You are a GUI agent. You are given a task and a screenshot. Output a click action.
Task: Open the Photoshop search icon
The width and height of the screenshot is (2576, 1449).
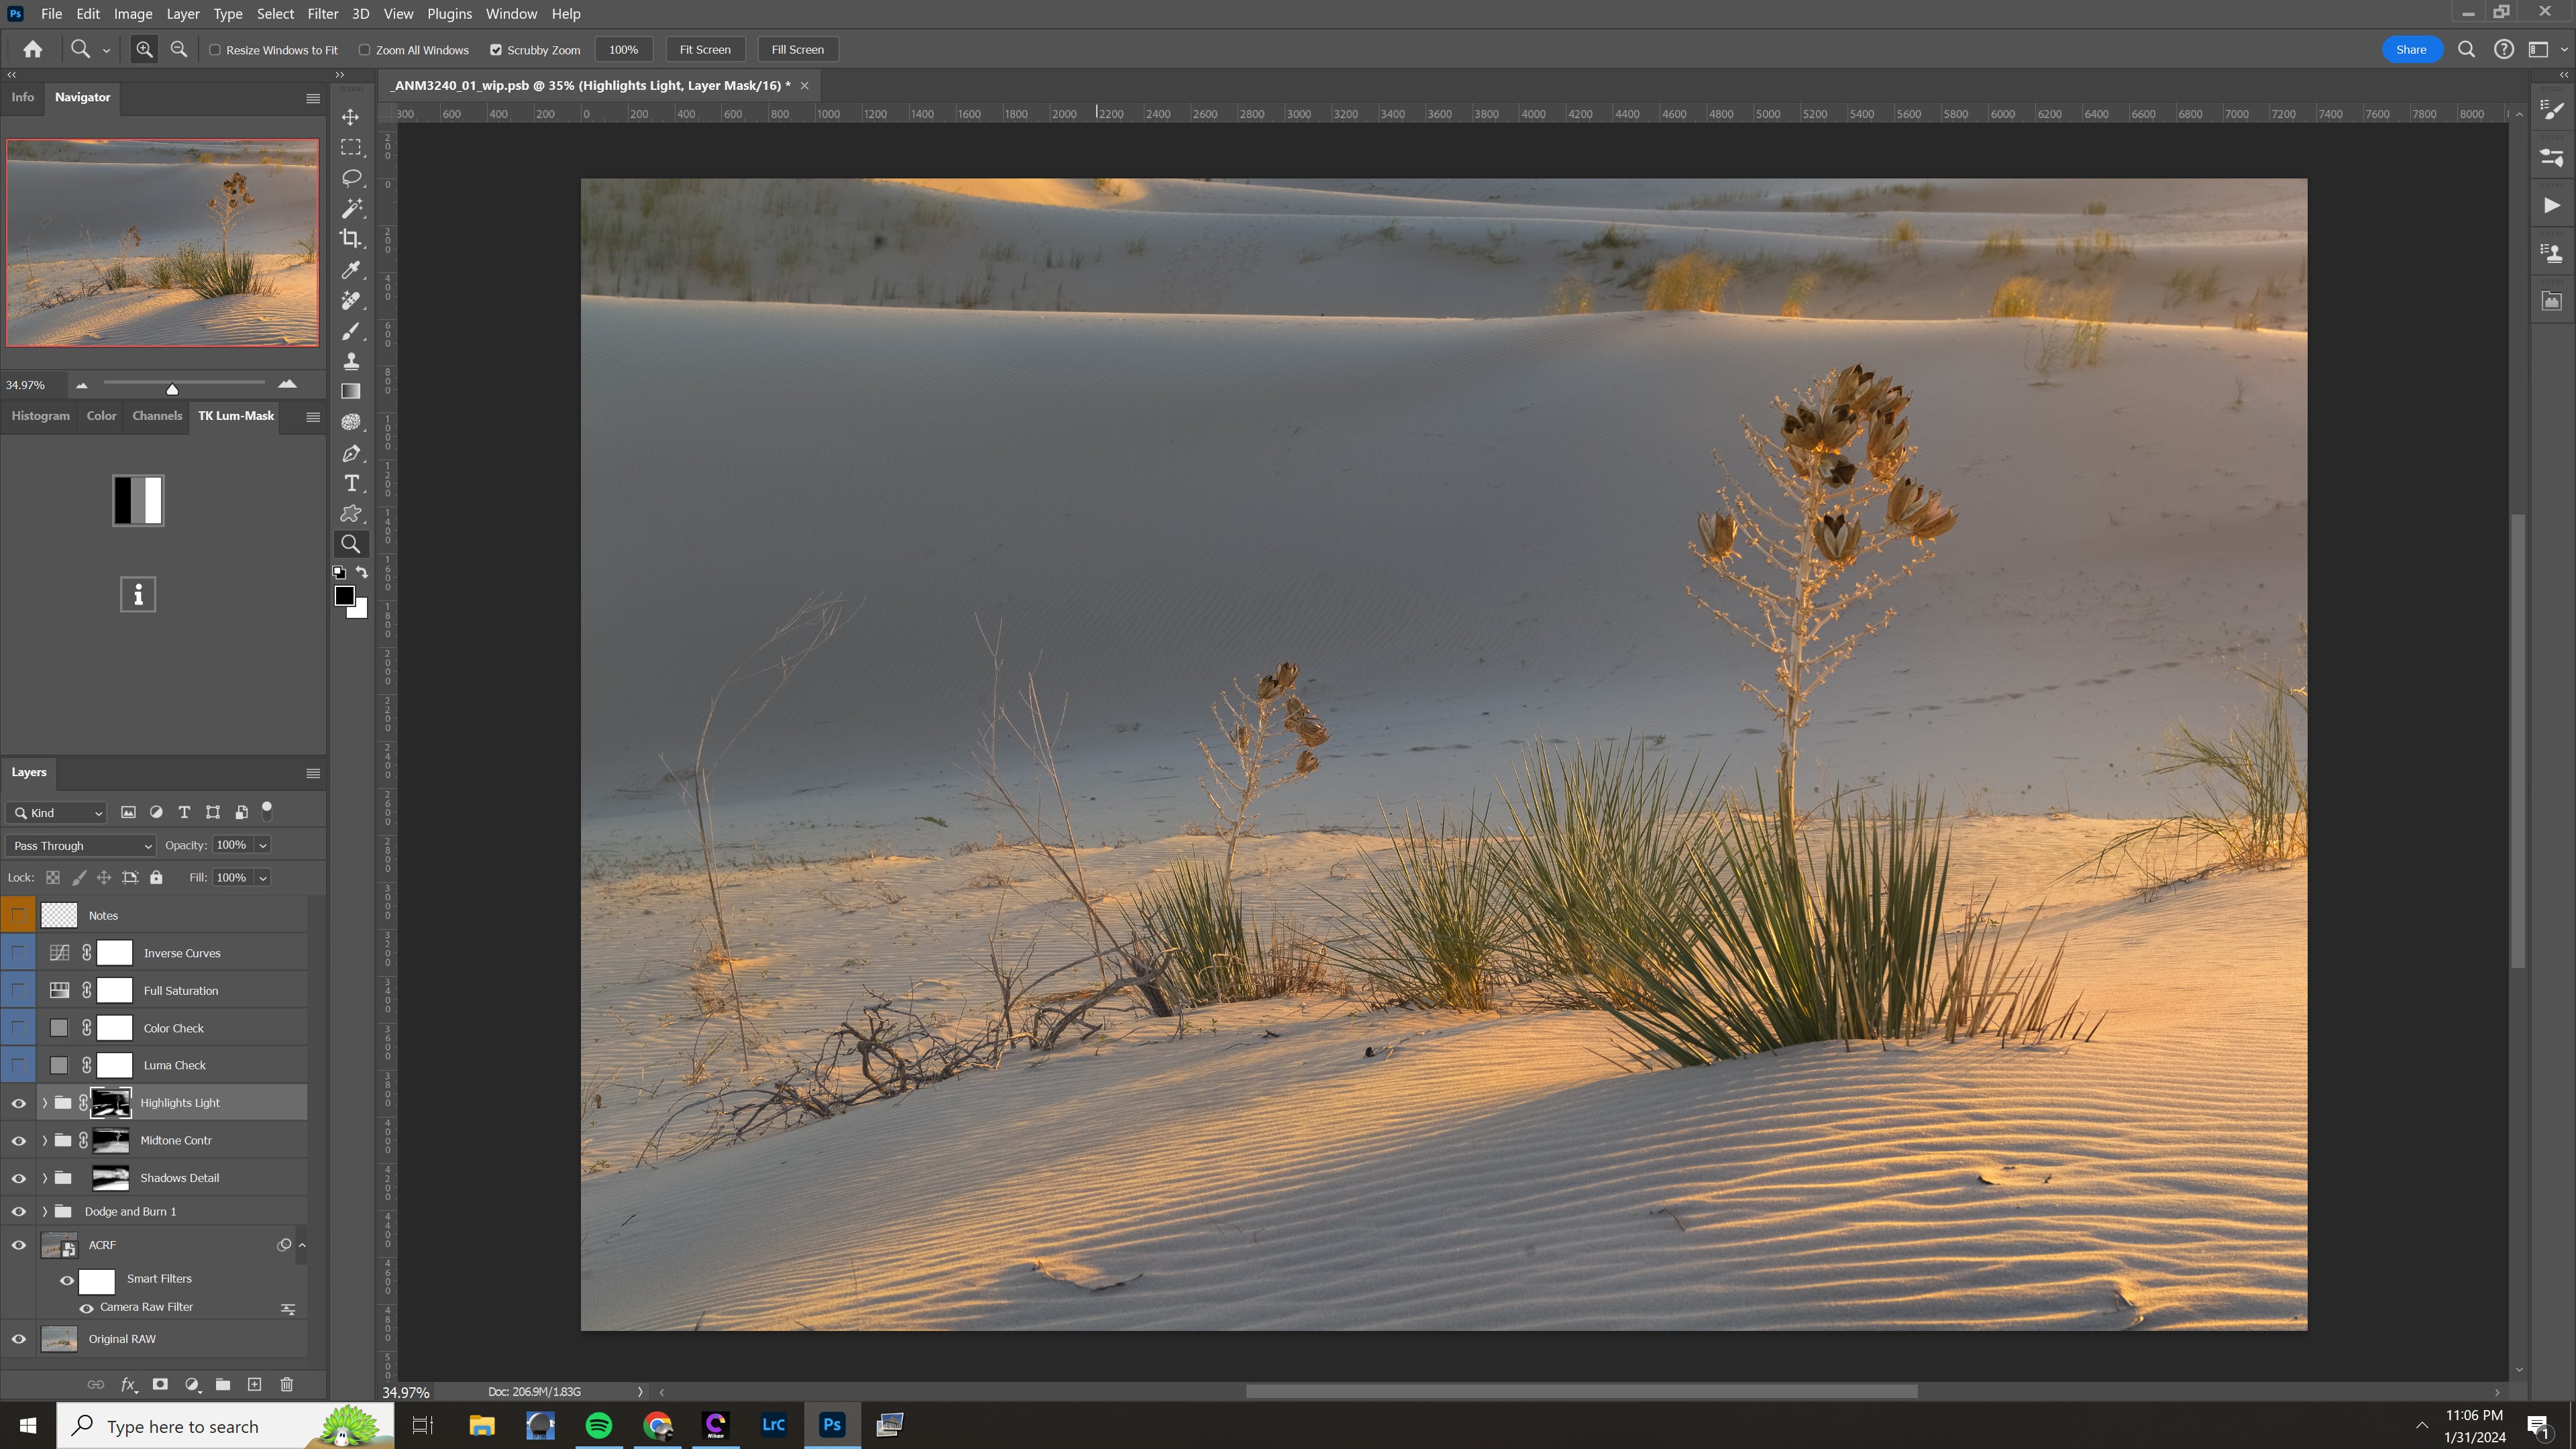2466,49
